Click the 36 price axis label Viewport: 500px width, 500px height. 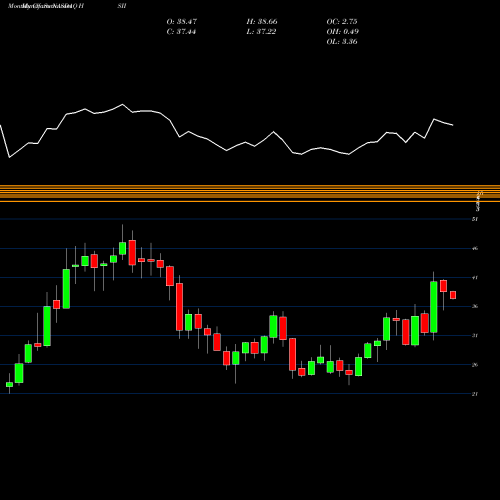pos(475,307)
